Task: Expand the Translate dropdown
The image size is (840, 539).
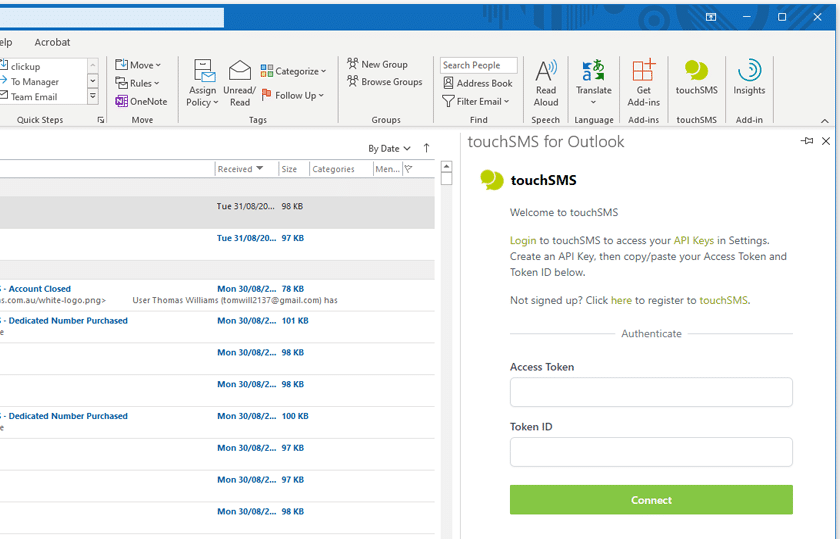Action: 593,102
